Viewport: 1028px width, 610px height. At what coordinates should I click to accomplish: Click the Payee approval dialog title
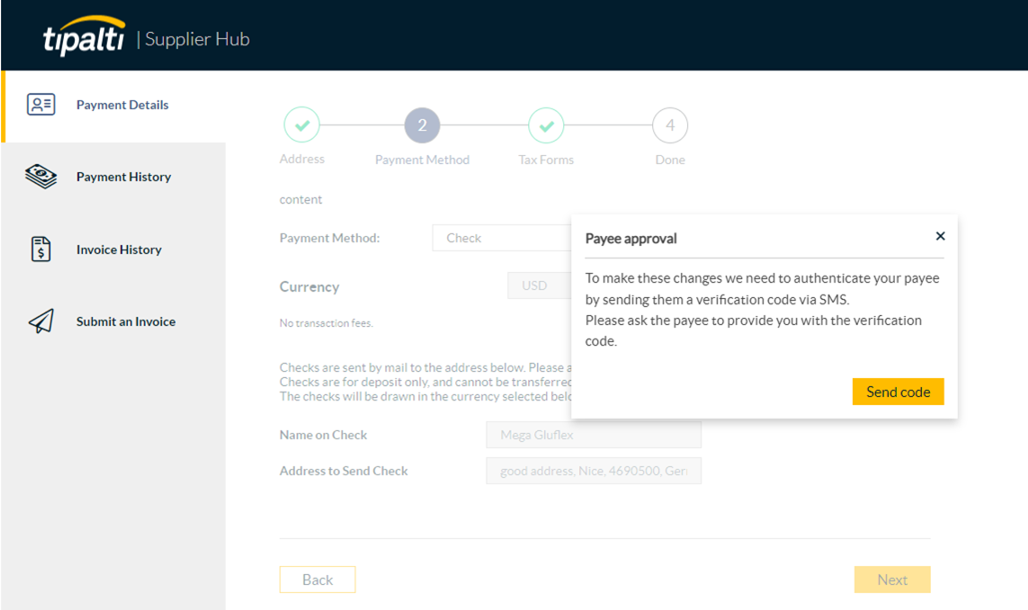631,239
